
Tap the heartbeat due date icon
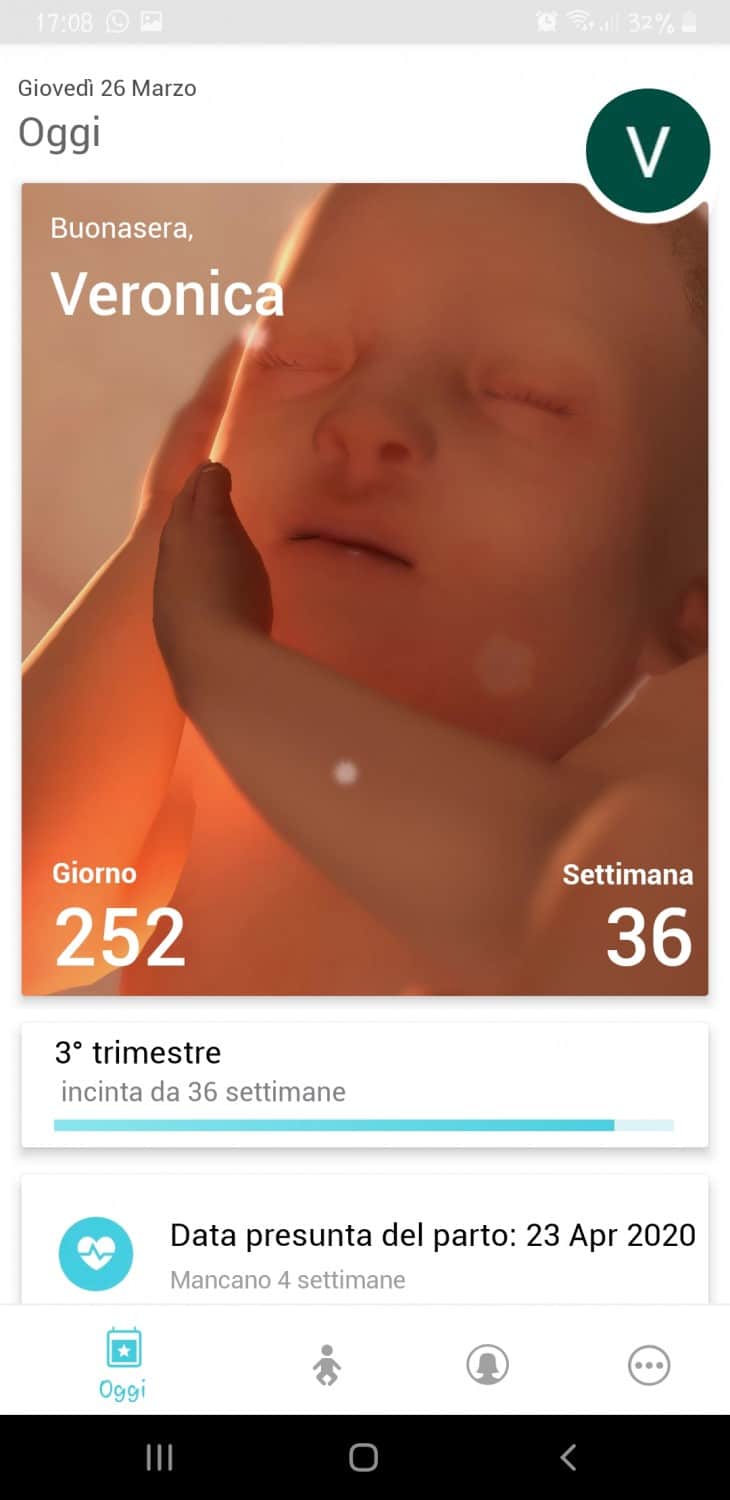[x=96, y=1254]
